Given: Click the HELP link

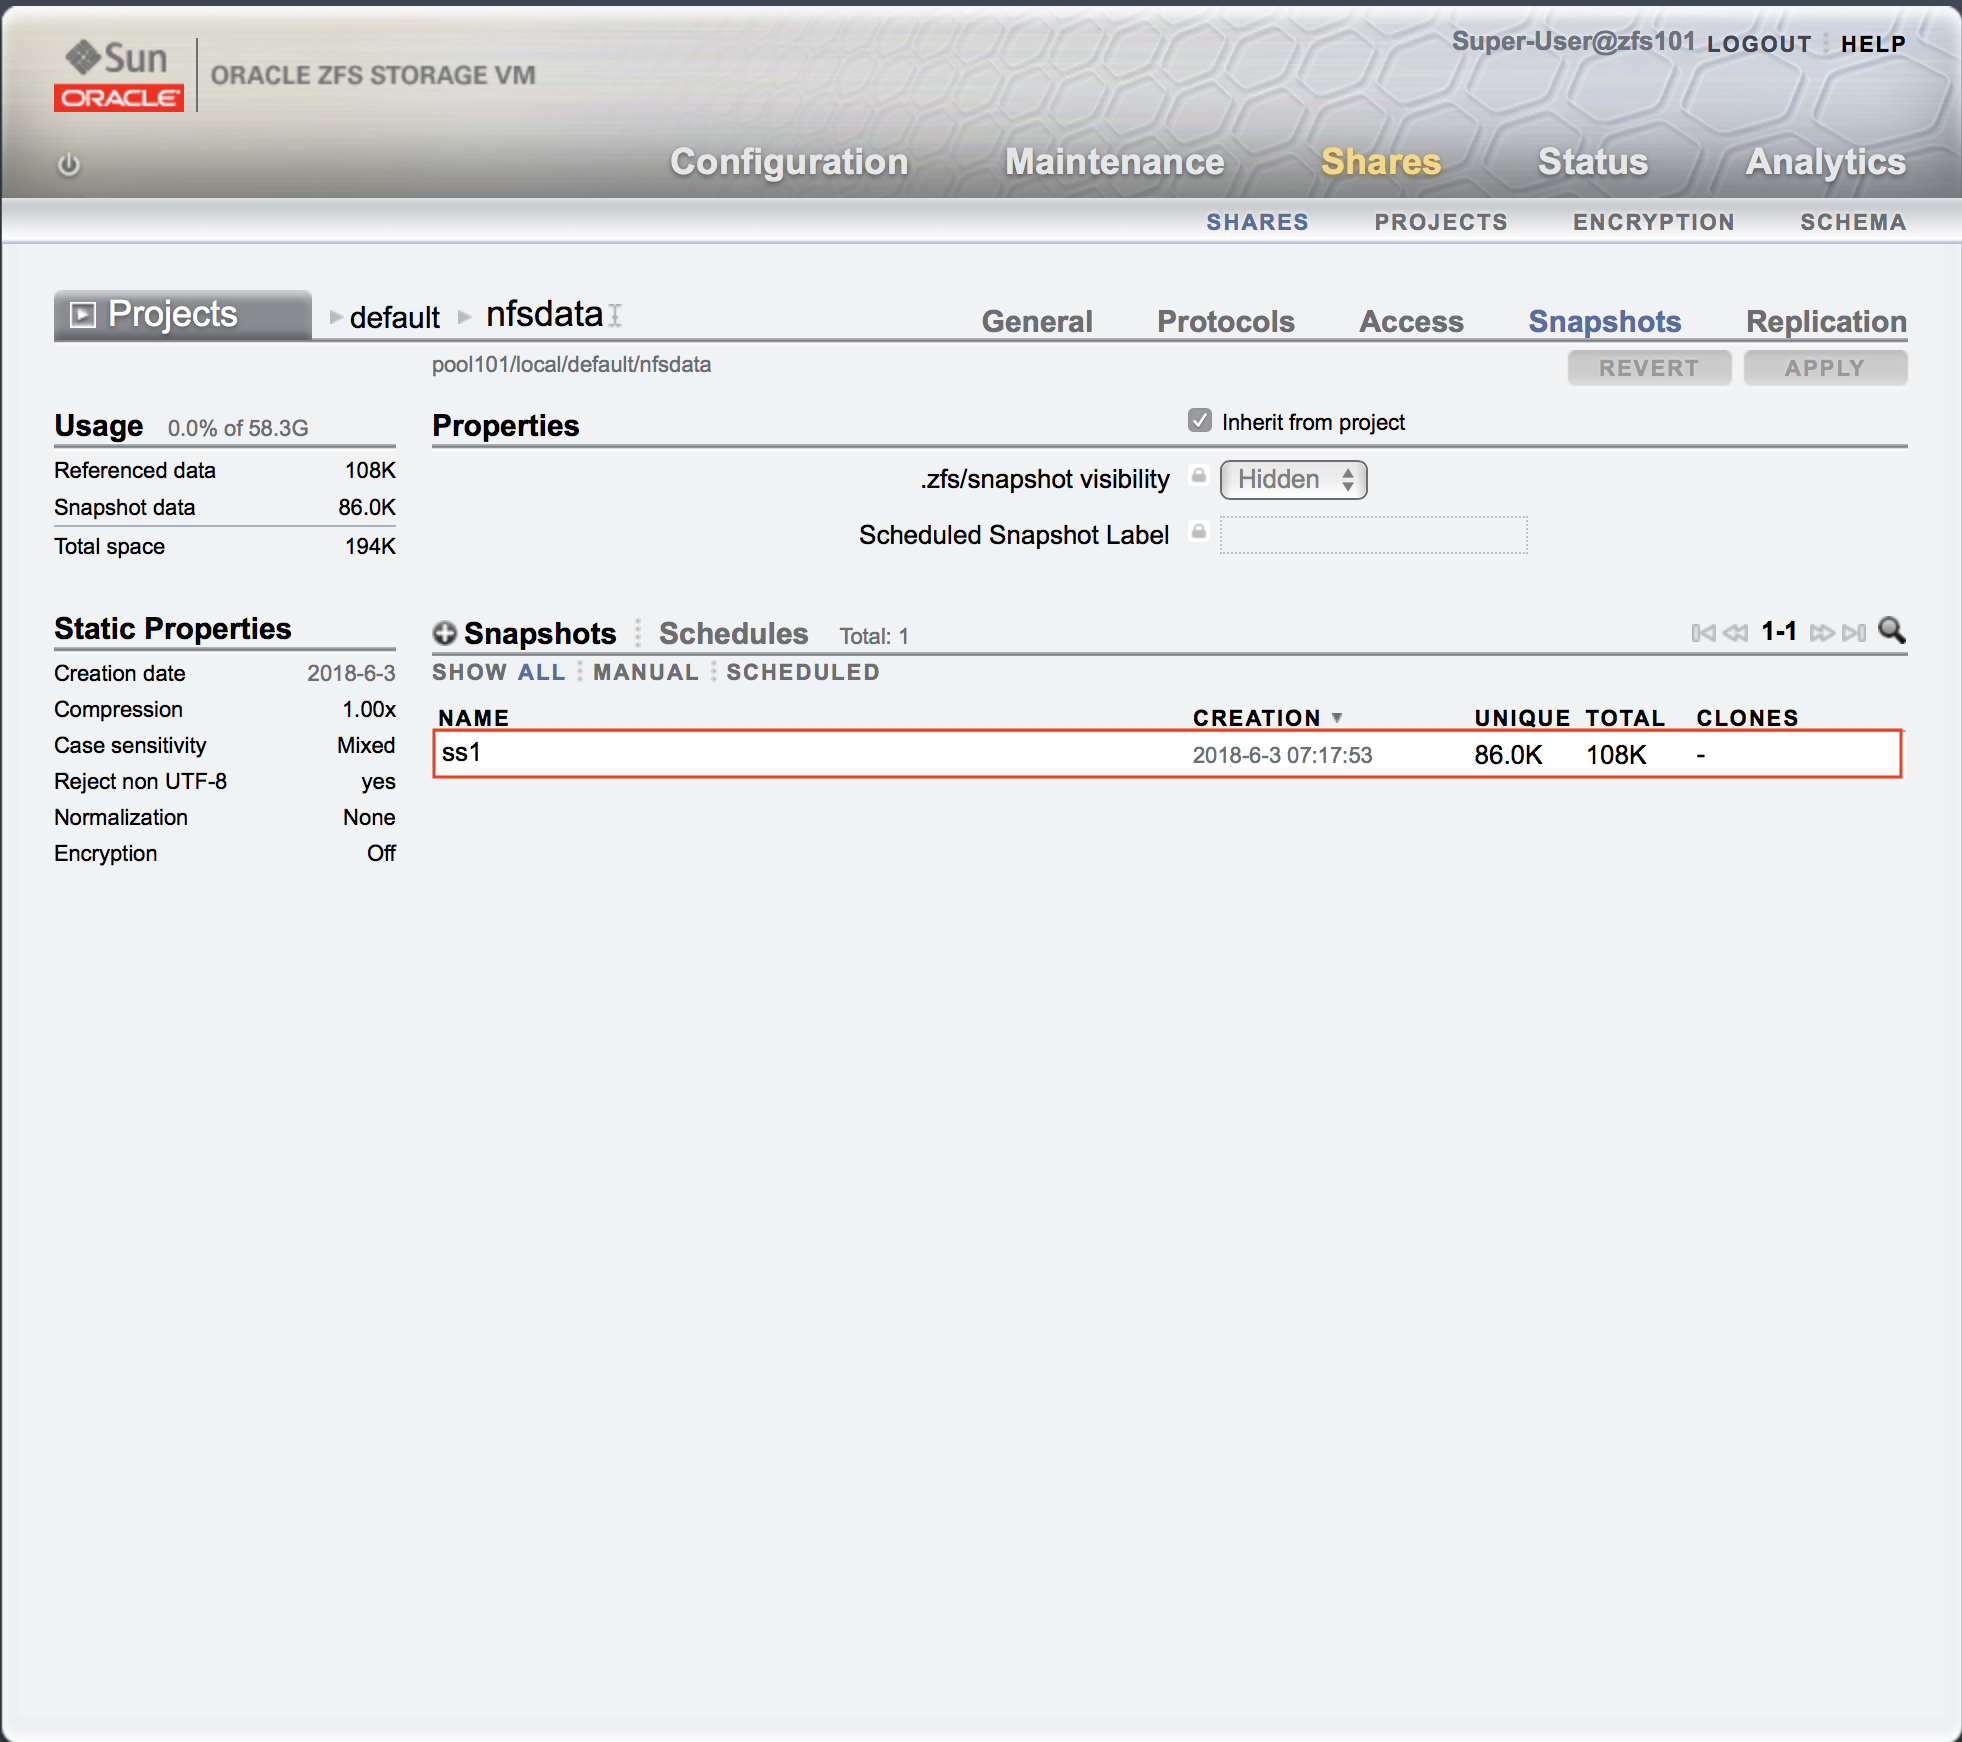Looking at the screenshot, I should [x=1873, y=44].
